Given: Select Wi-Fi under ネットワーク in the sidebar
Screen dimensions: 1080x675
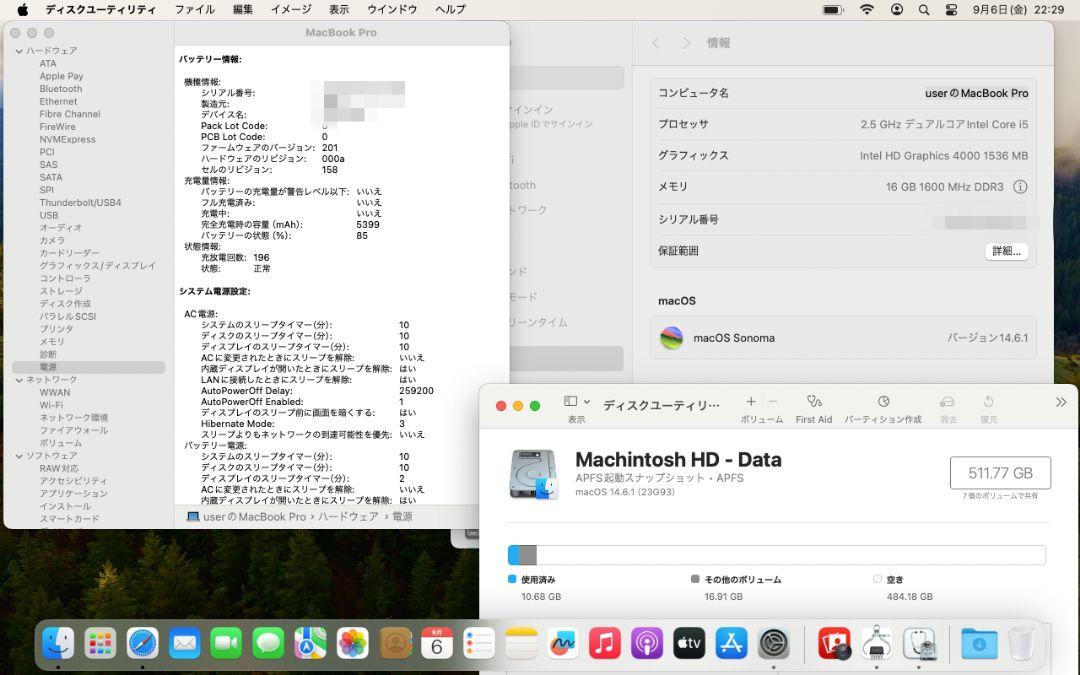Looking at the screenshot, I should point(51,405).
